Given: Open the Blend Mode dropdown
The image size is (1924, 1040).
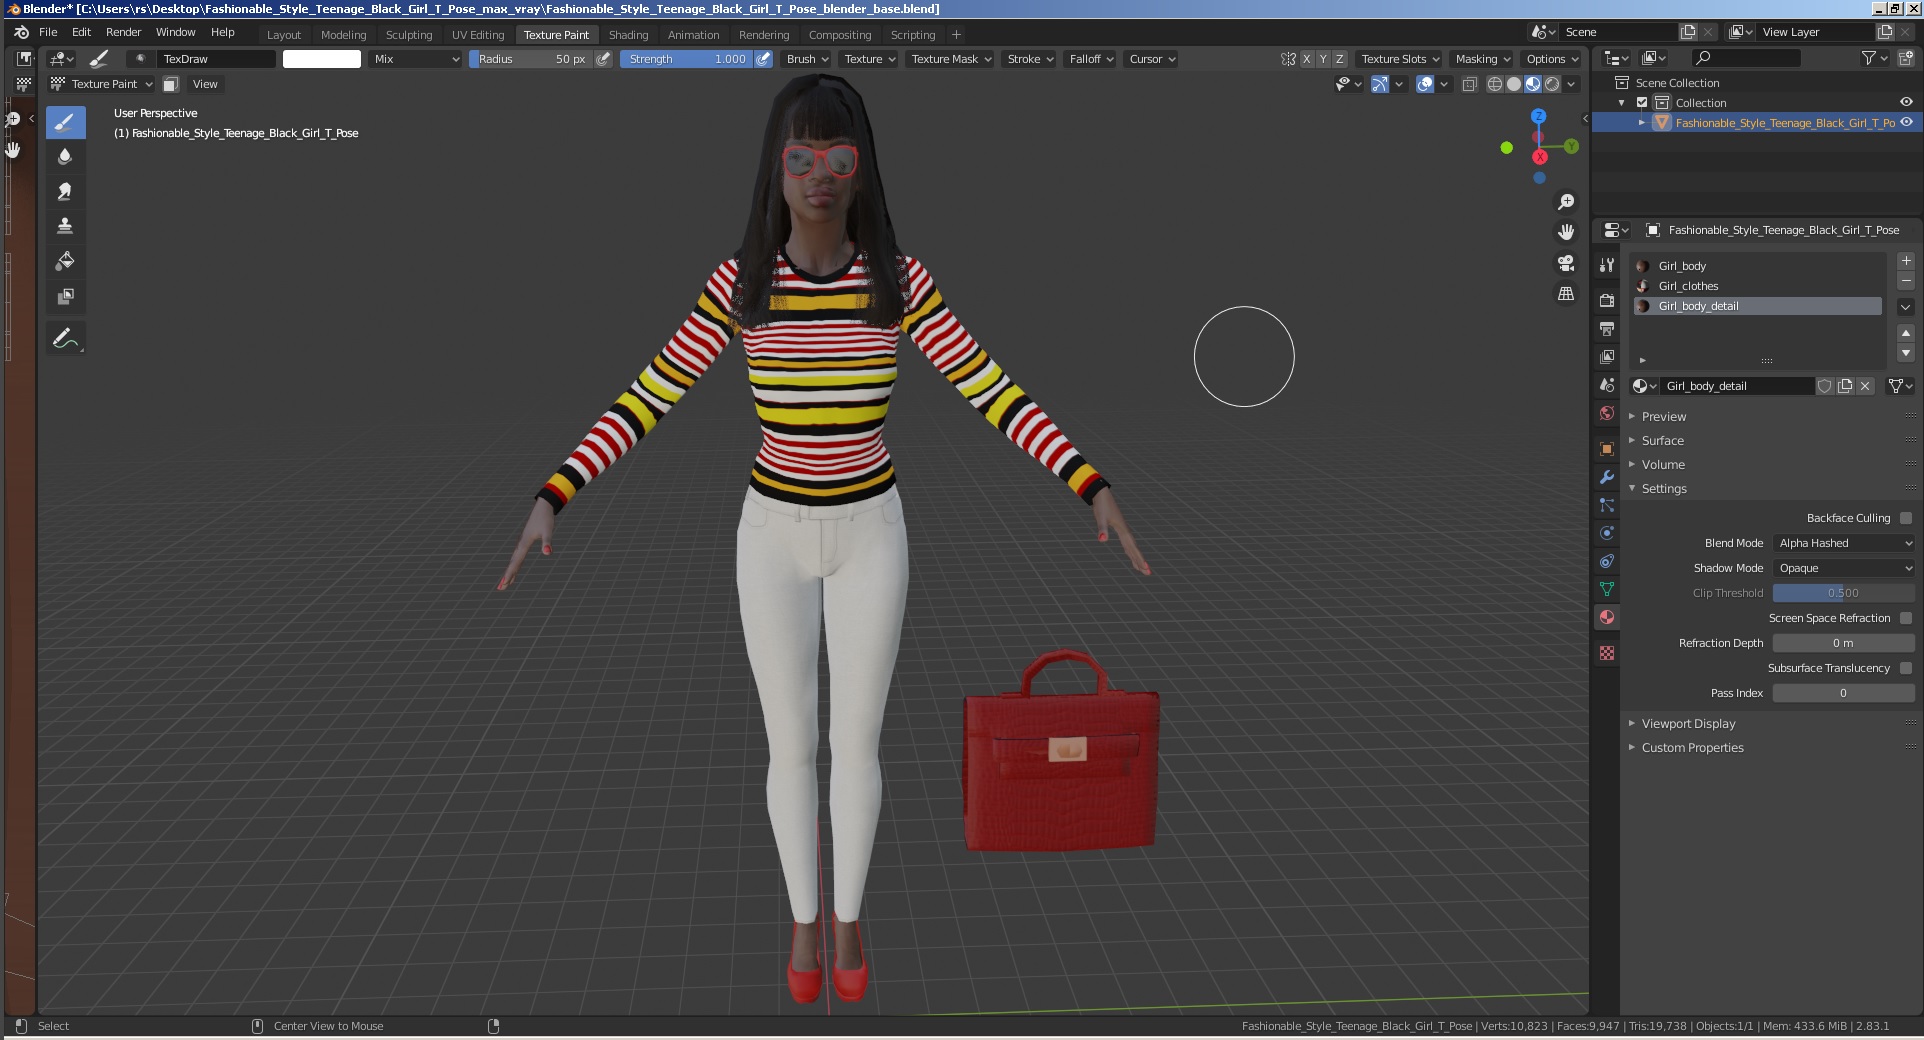Looking at the screenshot, I should click(1844, 543).
